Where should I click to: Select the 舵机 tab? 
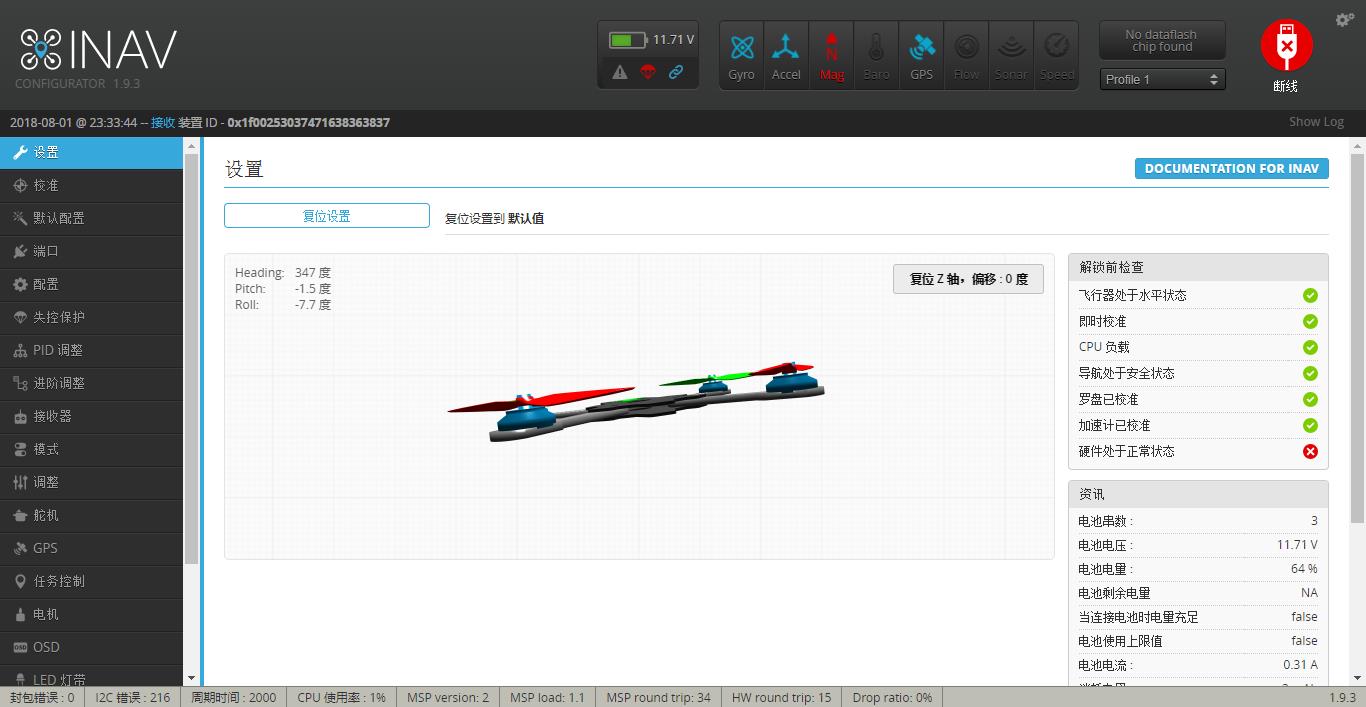tap(92, 515)
